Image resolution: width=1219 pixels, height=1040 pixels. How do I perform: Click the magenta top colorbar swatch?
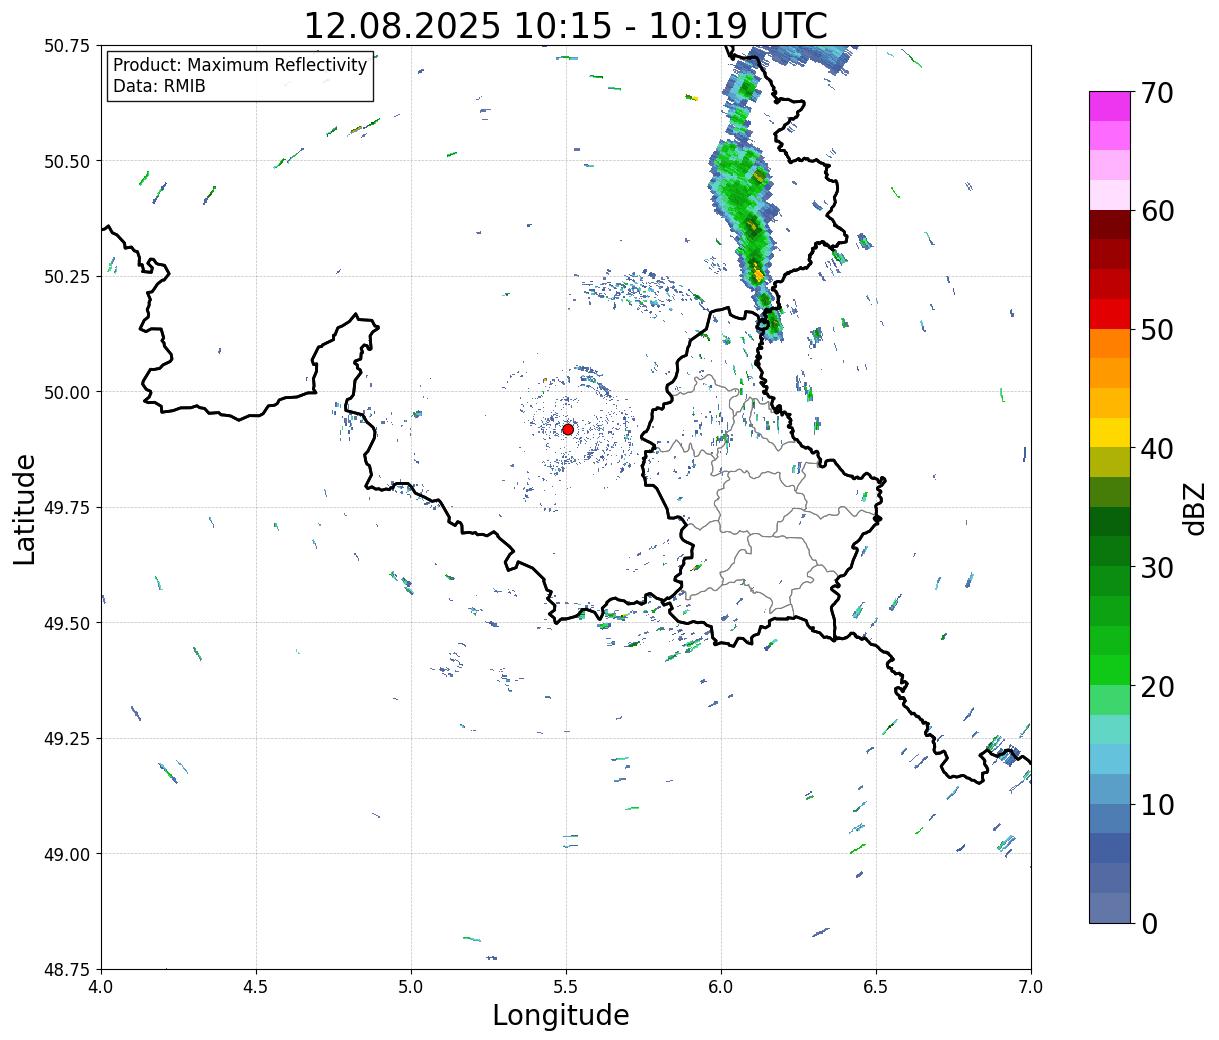click(x=1110, y=106)
